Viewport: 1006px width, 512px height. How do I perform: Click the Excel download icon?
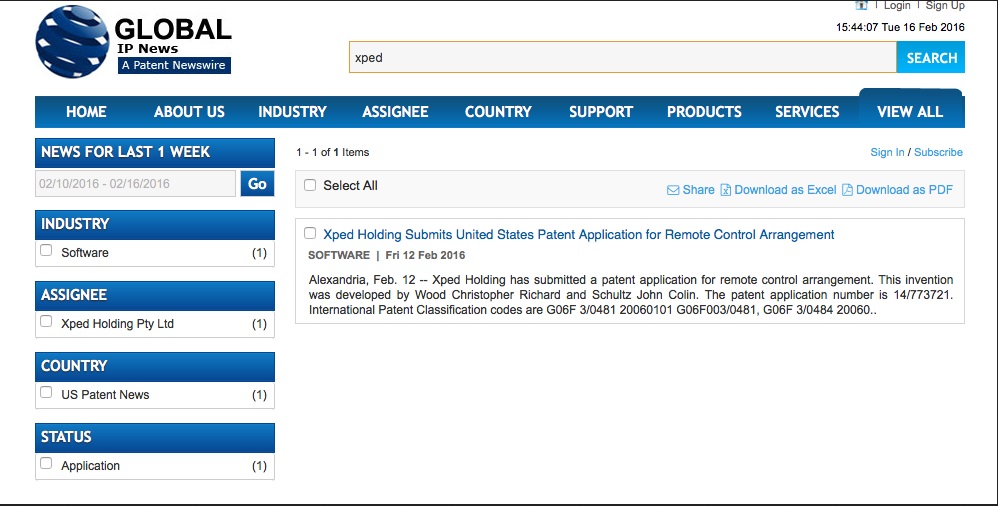(726, 190)
